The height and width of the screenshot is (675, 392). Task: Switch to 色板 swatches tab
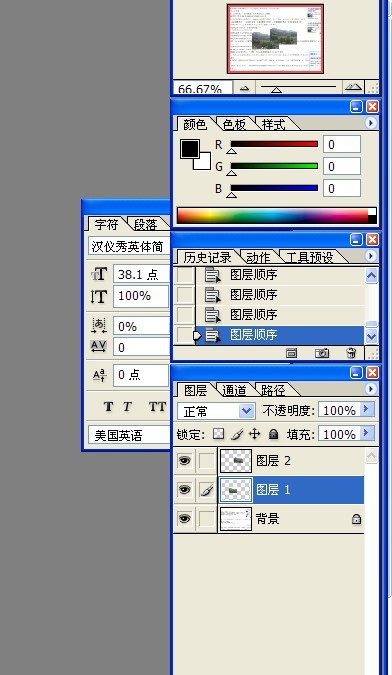click(x=235, y=124)
